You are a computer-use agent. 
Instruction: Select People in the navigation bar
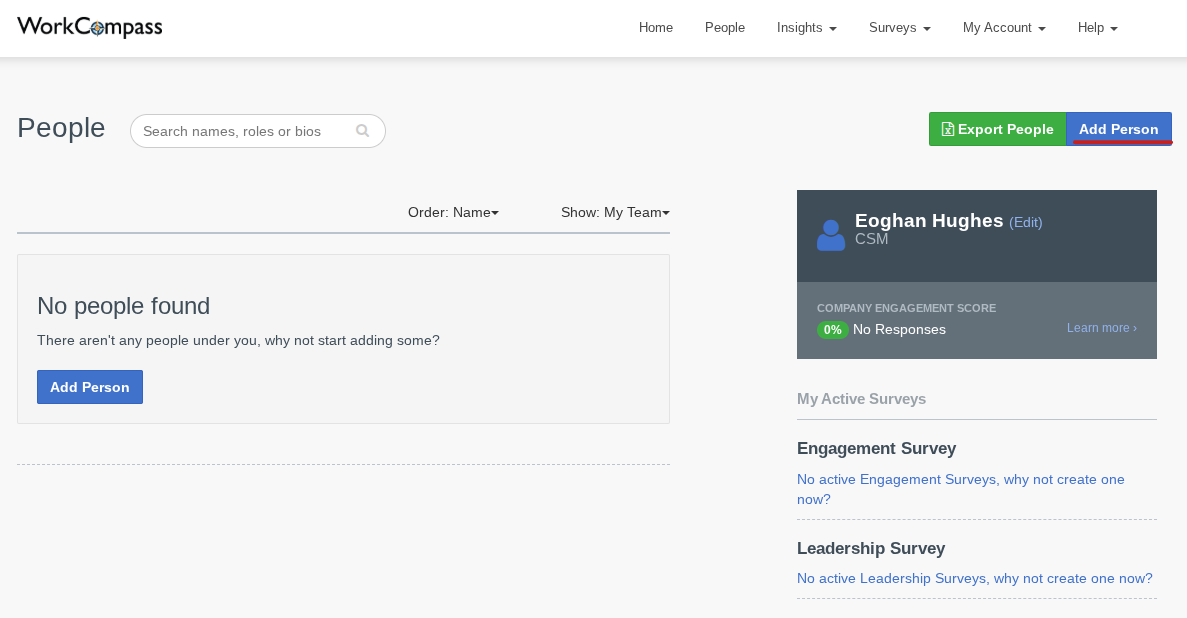click(x=724, y=28)
